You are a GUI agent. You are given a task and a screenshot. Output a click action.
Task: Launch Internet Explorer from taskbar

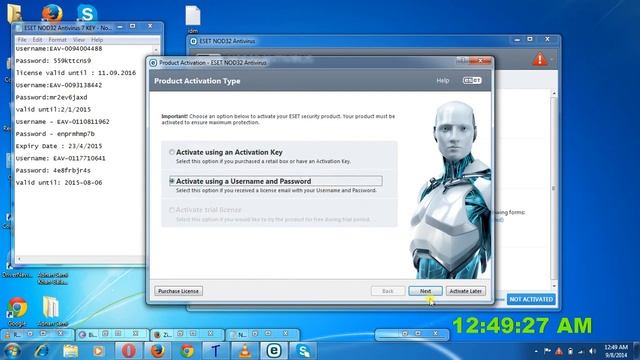42,351
